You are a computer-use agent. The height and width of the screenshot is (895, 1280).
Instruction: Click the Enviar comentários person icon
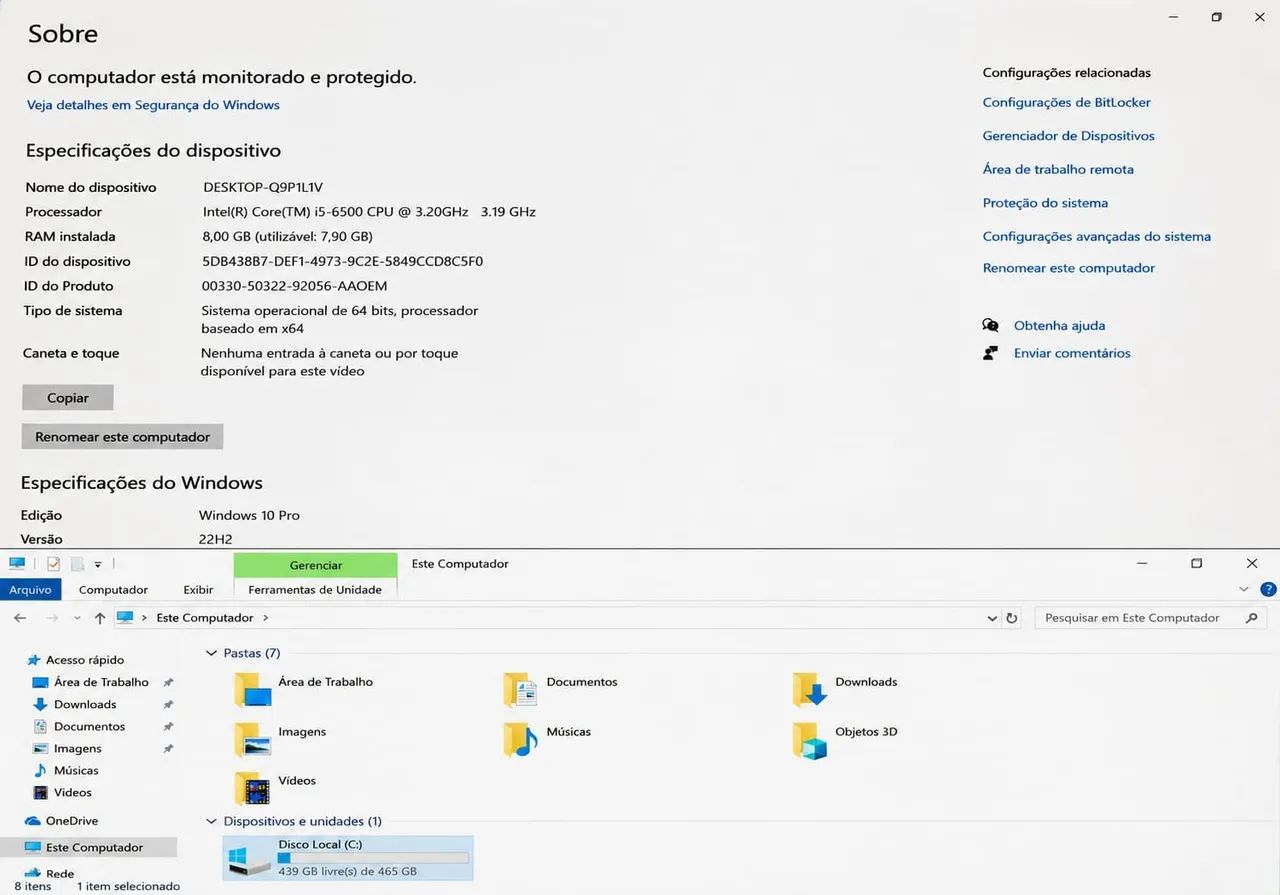click(x=990, y=353)
